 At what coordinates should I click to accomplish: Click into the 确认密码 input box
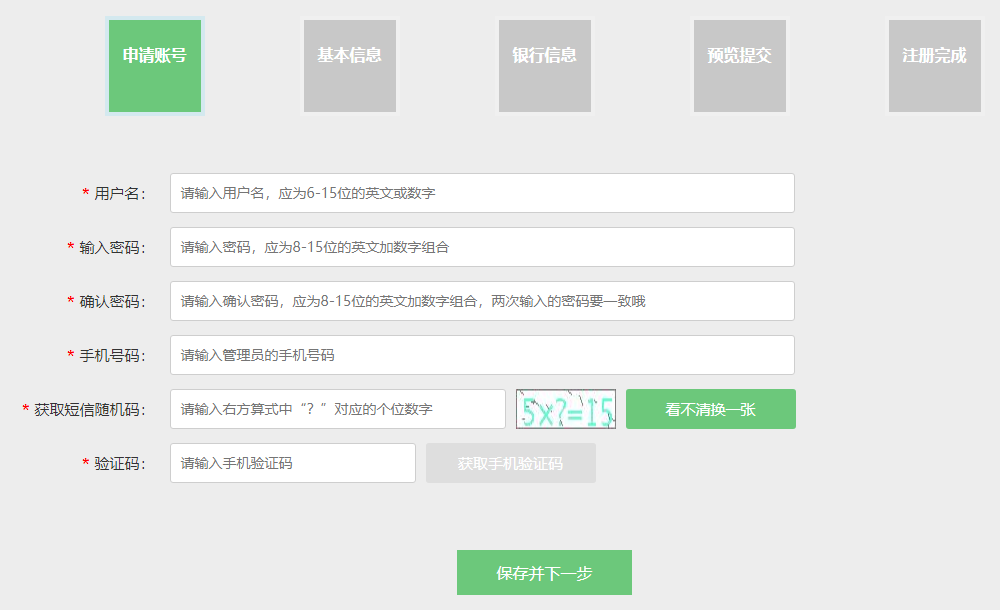(x=482, y=301)
